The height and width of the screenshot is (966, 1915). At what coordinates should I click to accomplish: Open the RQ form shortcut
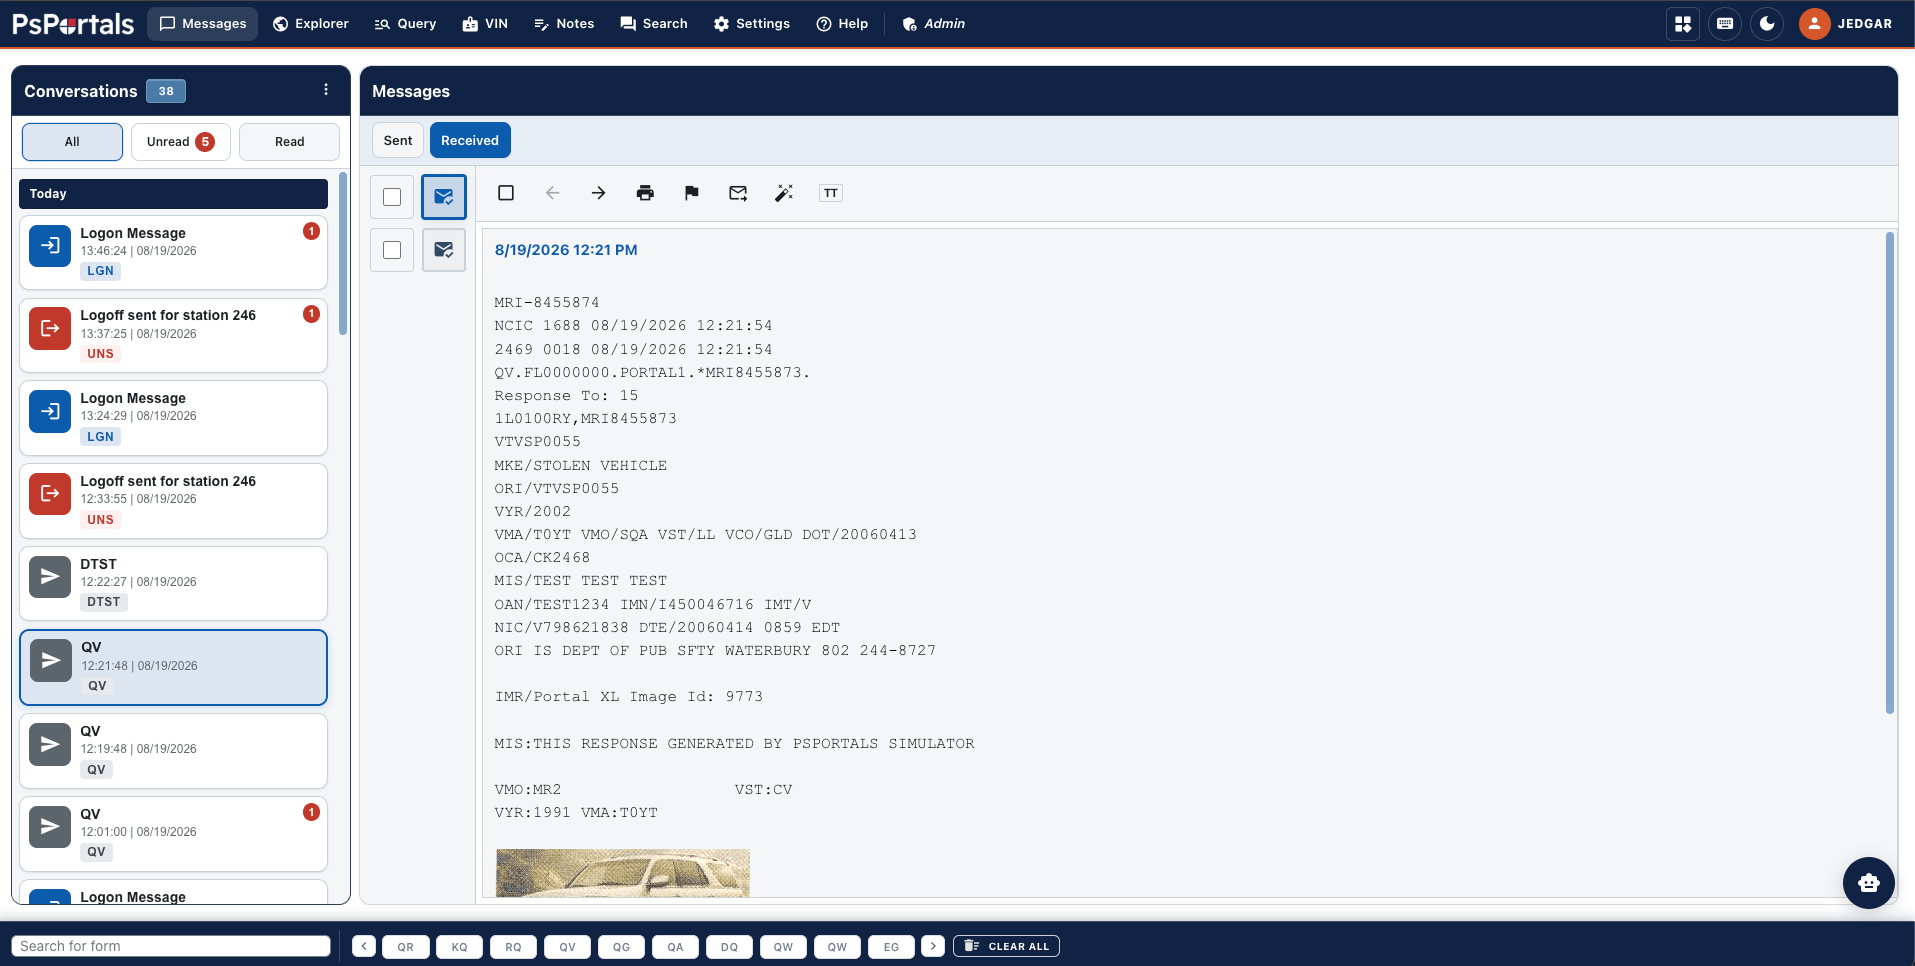pyautogui.click(x=513, y=946)
